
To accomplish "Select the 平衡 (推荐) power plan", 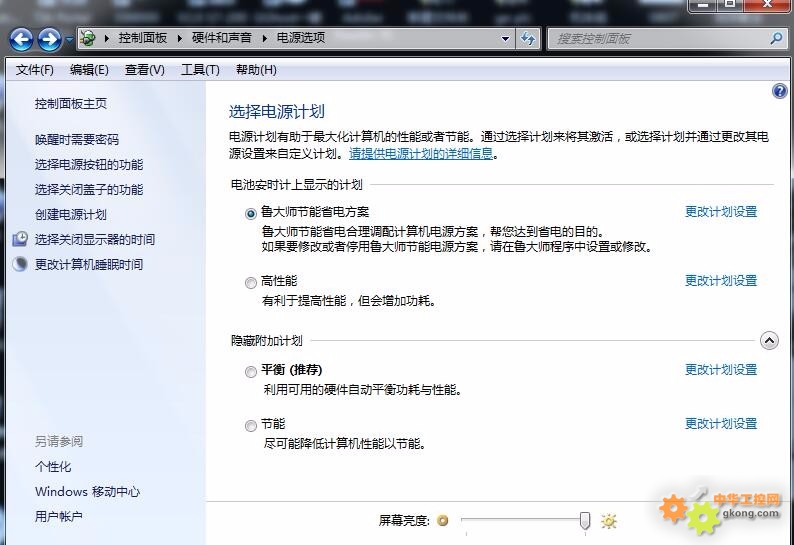I will pos(251,372).
